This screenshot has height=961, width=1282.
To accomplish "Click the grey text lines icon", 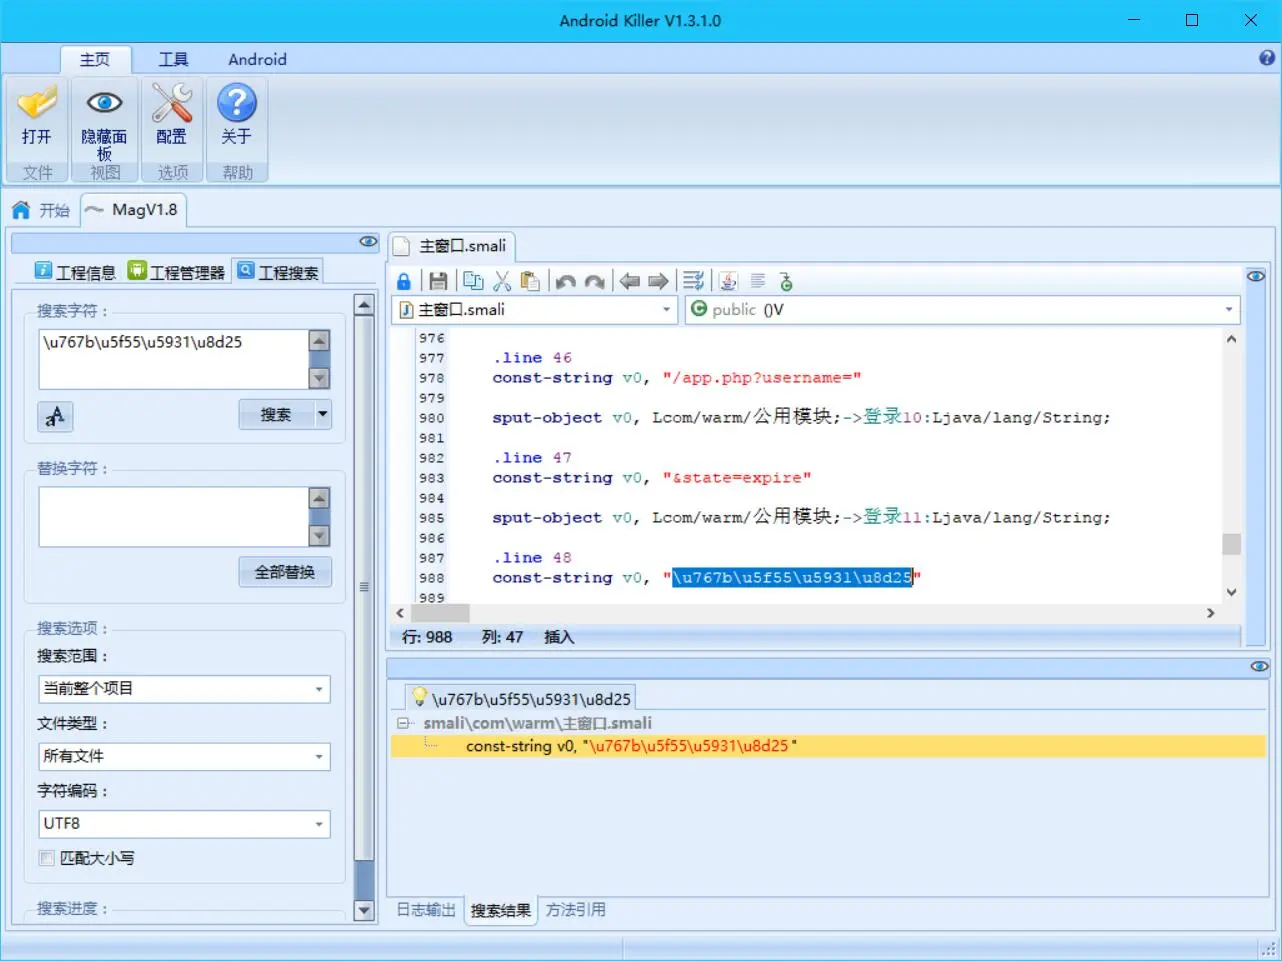I will tap(758, 282).
